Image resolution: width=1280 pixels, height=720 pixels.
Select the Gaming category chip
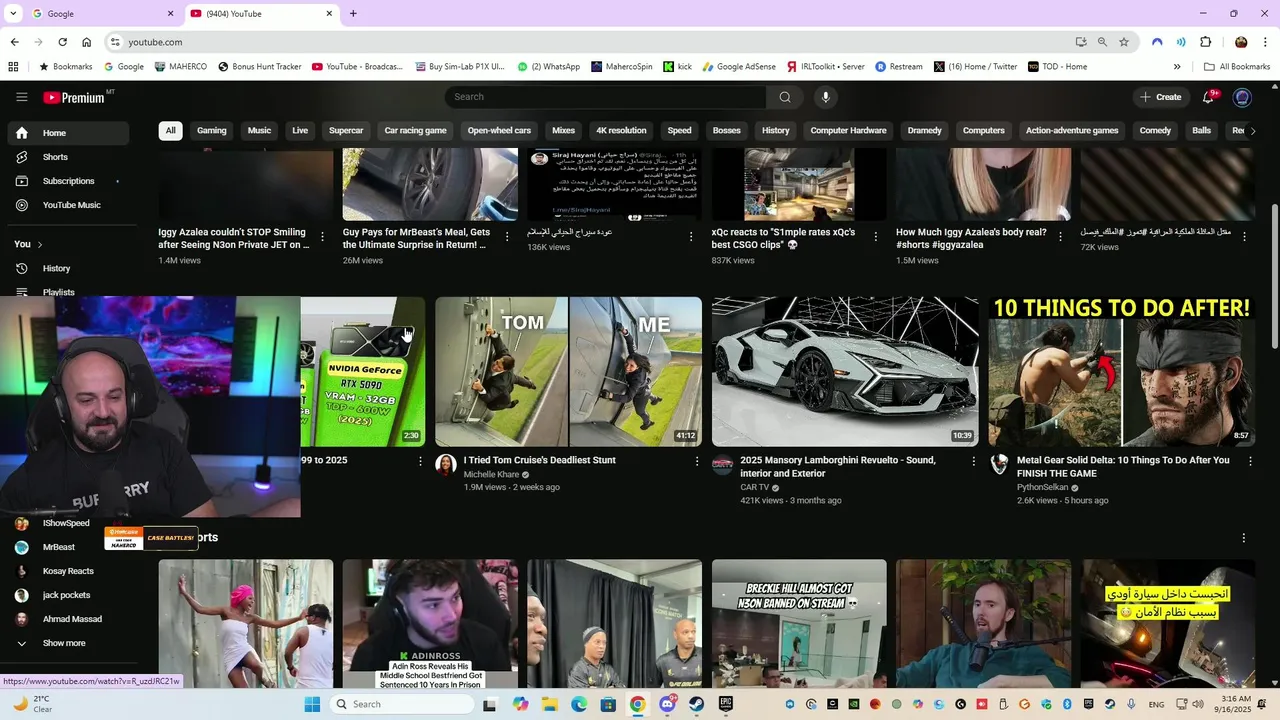coord(212,131)
